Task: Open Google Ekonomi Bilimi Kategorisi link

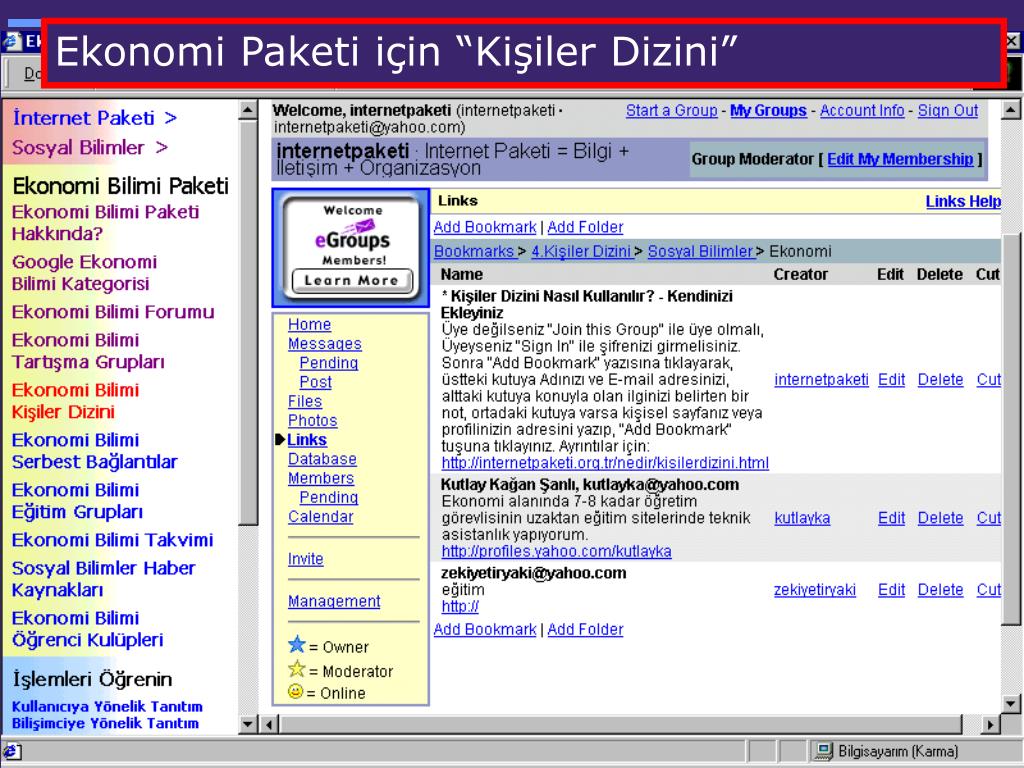Action: [x=84, y=272]
